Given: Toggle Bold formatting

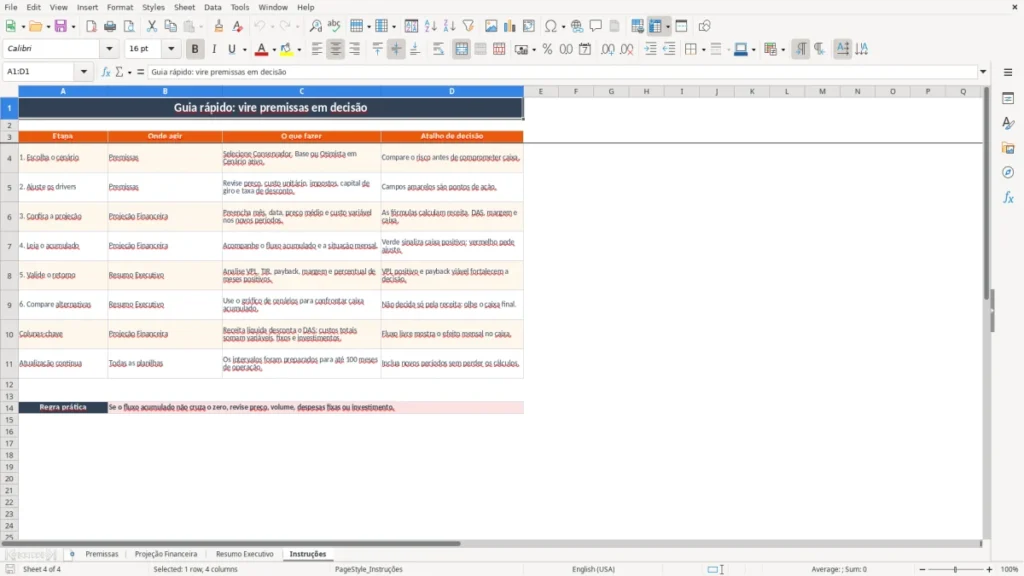Looking at the screenshot, I should tap(195, 49).
